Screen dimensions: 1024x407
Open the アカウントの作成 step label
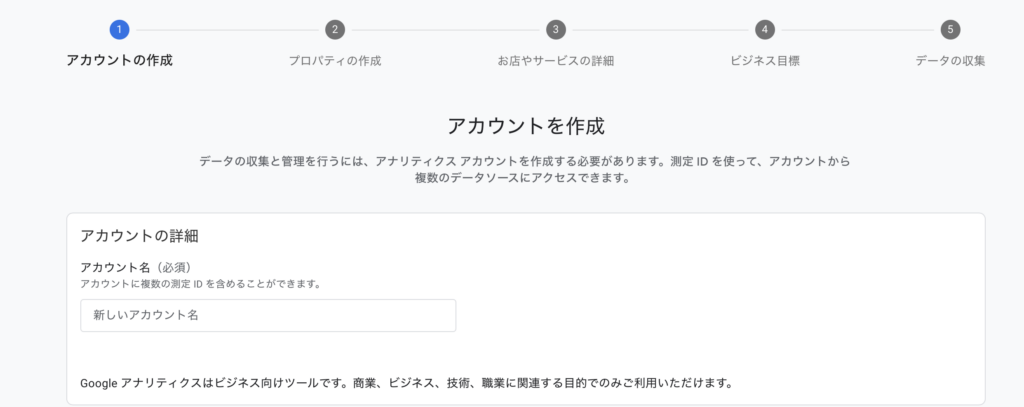coord(120,61)
